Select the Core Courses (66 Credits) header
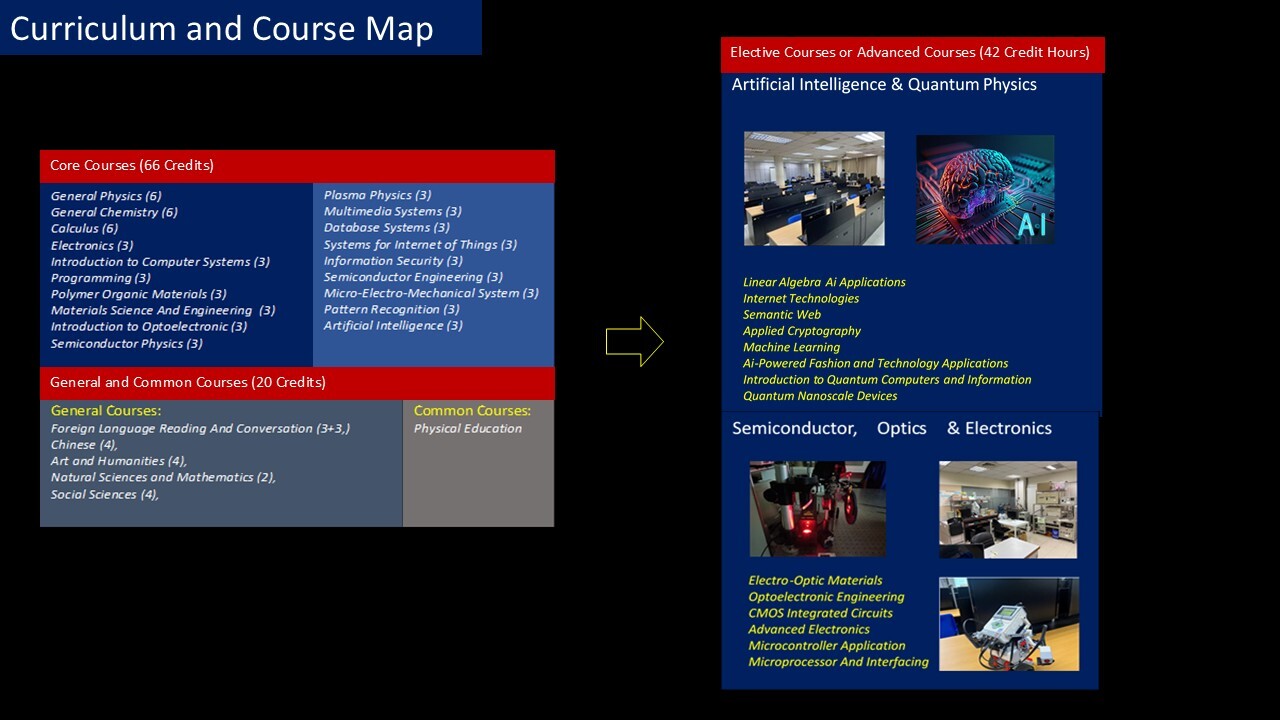1280x720 pixels. click(132, 166)
